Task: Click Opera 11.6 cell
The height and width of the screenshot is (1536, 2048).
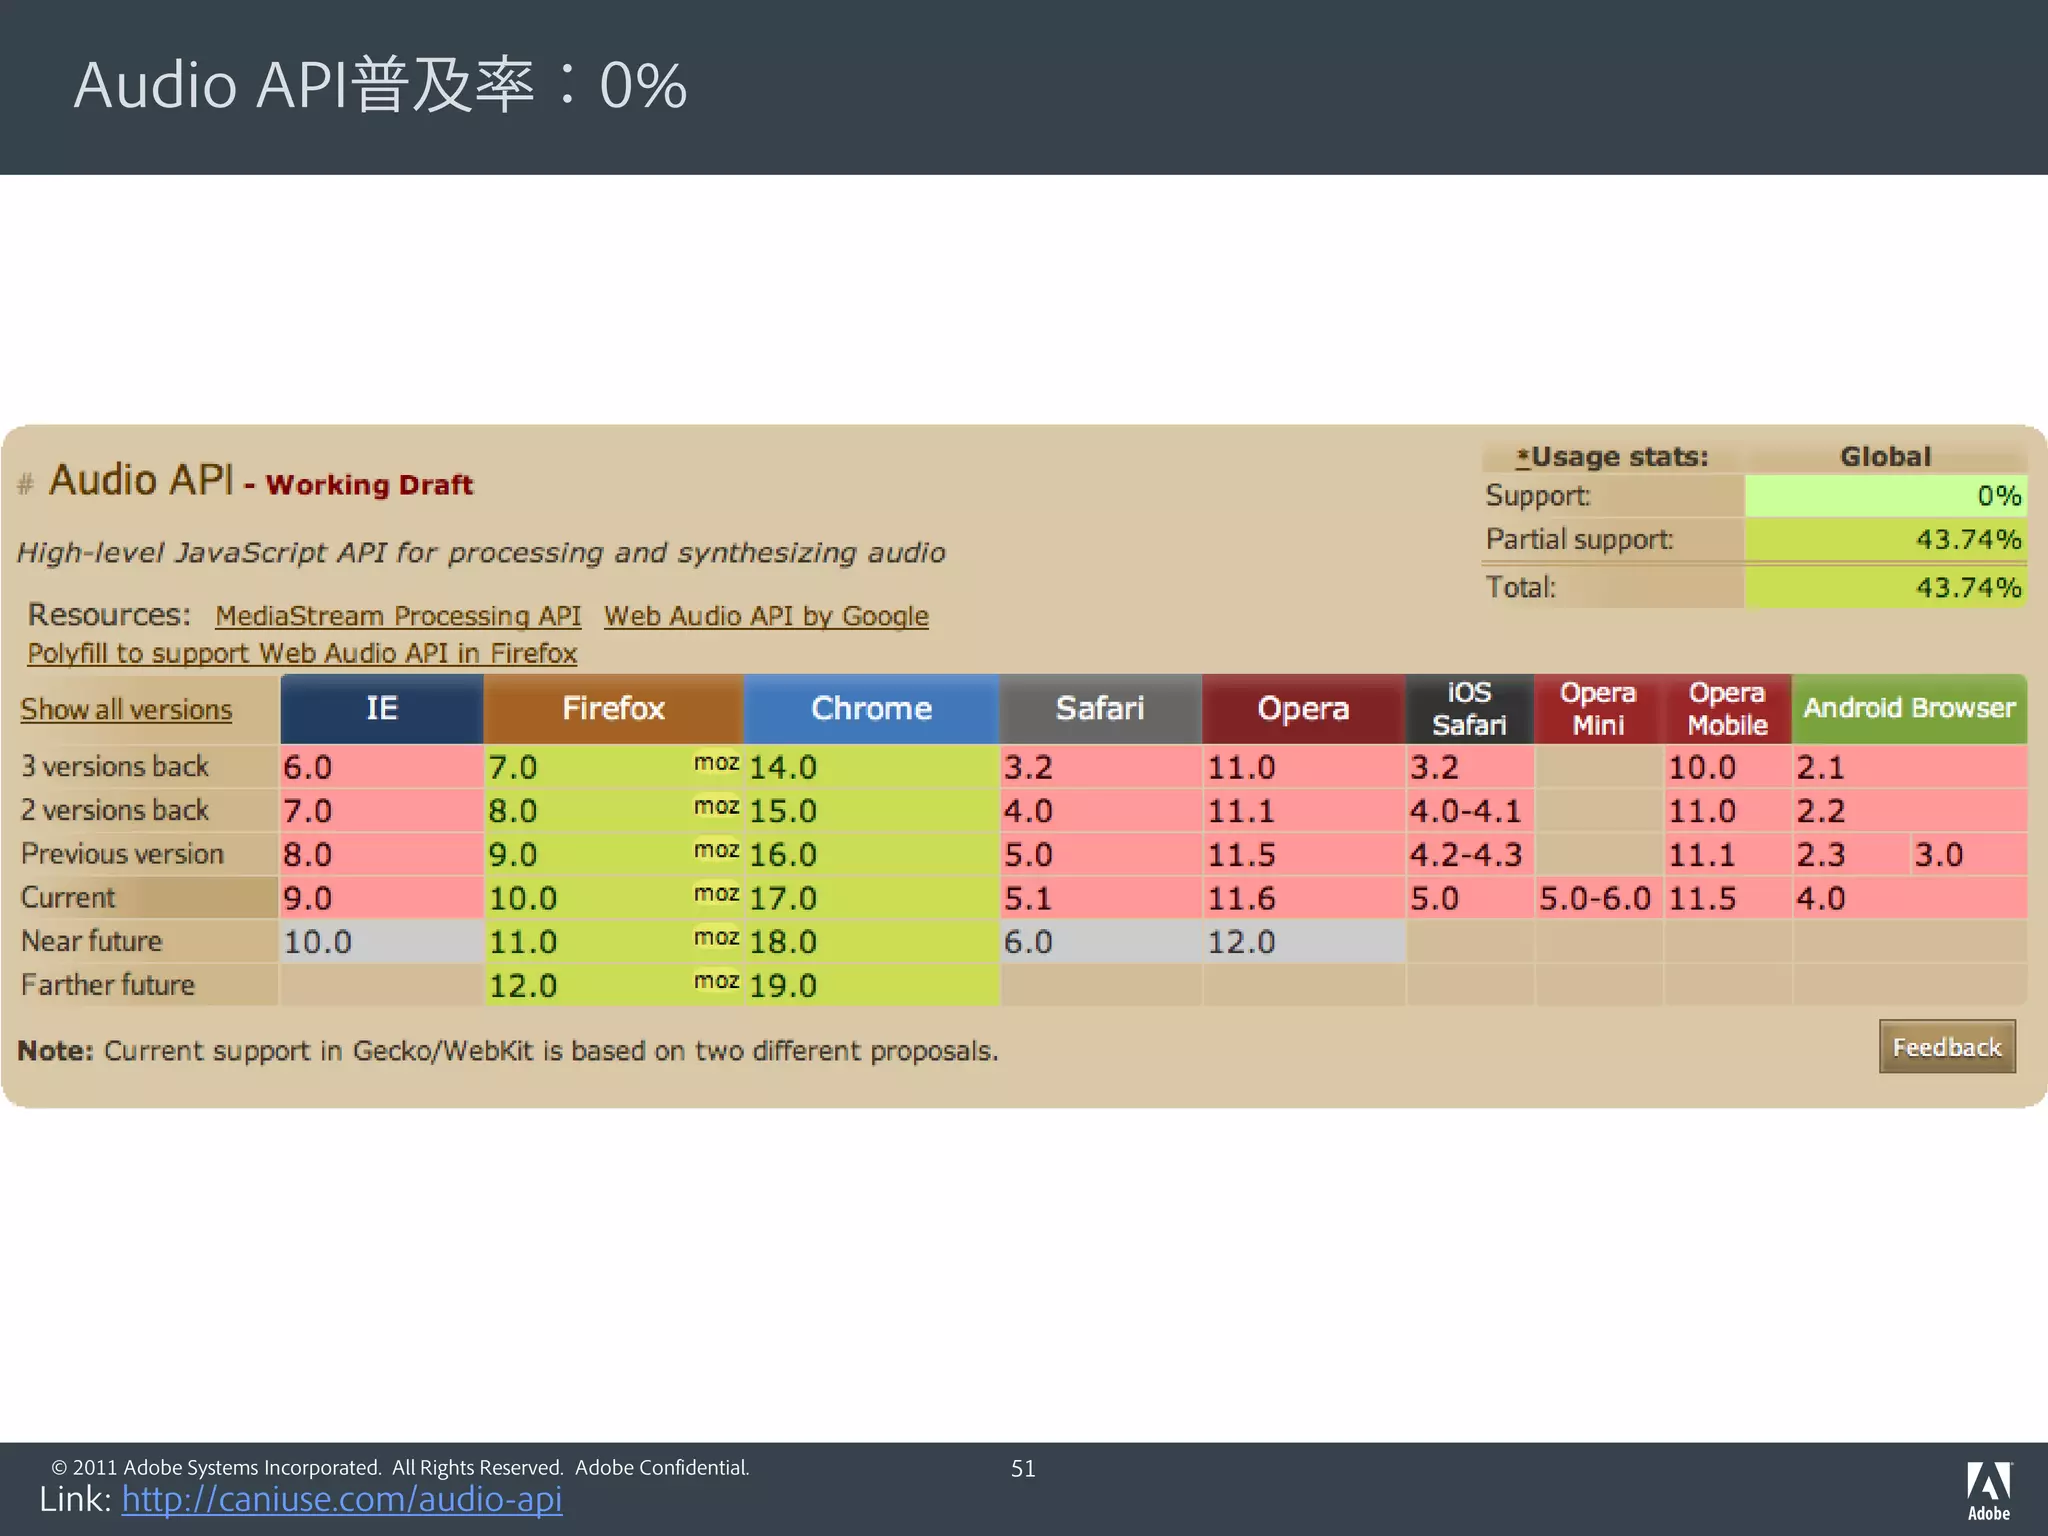Action: coord(1303,898)
